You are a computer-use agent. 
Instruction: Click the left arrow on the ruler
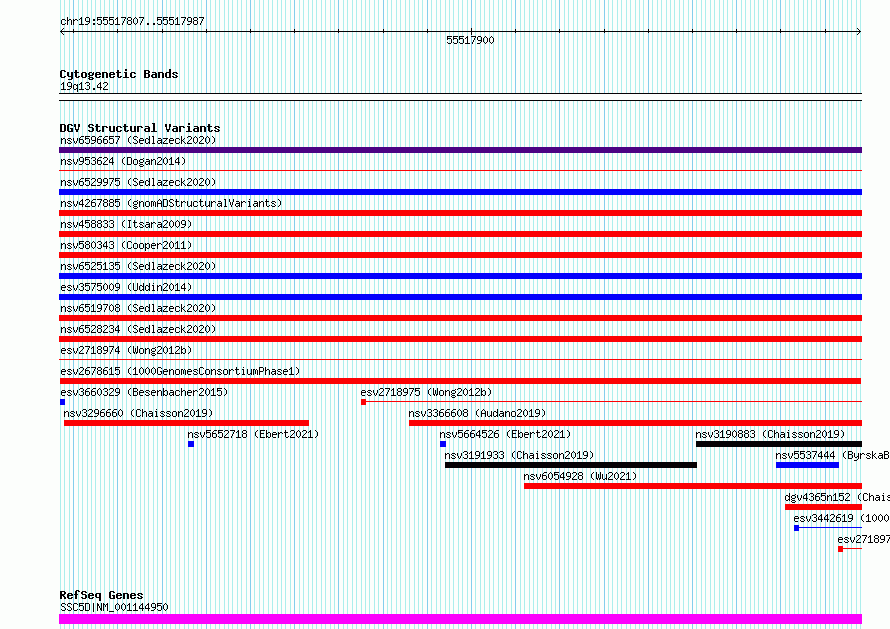click(x=62, y=32)
